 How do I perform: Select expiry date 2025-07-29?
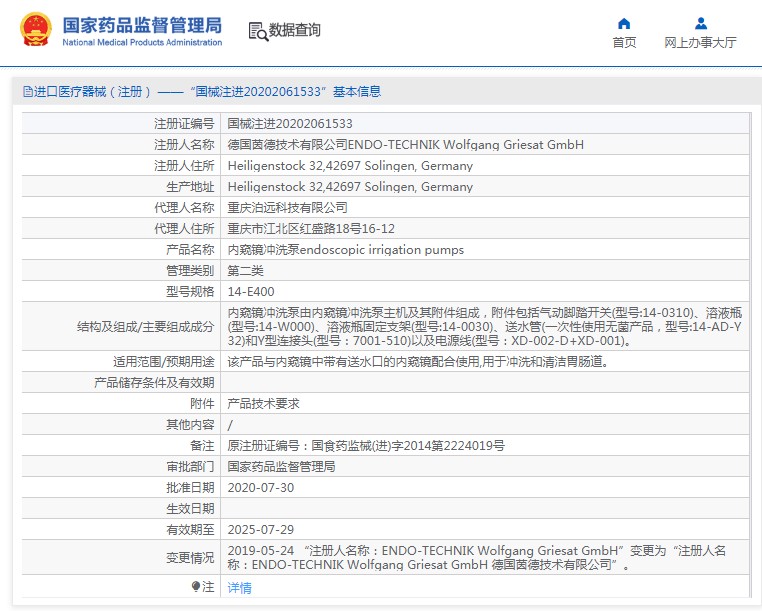pyautogui.click(x=261, y=529)
